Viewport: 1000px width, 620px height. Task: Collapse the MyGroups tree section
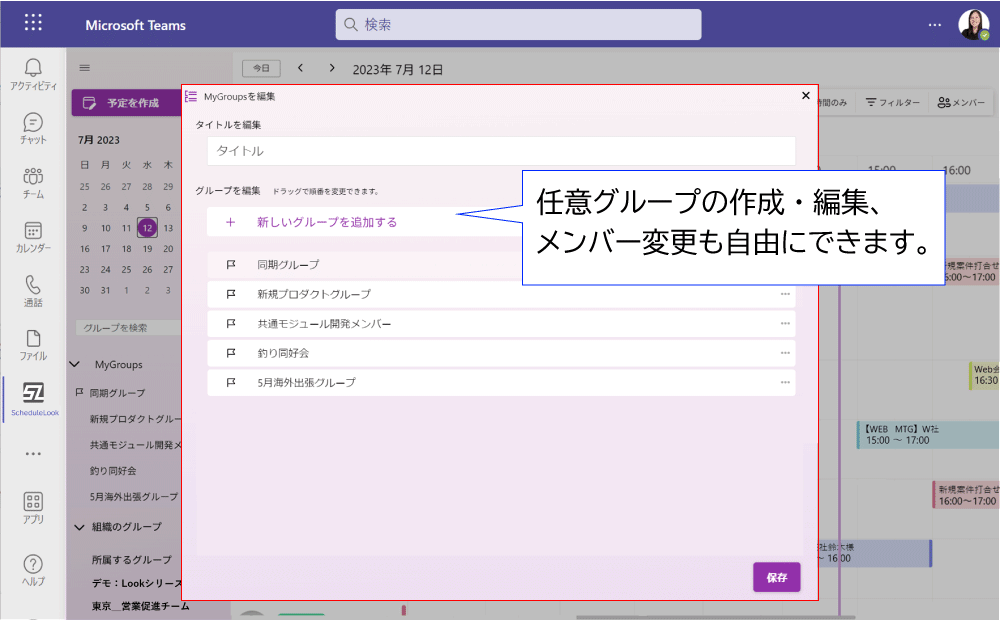(75, 365)
